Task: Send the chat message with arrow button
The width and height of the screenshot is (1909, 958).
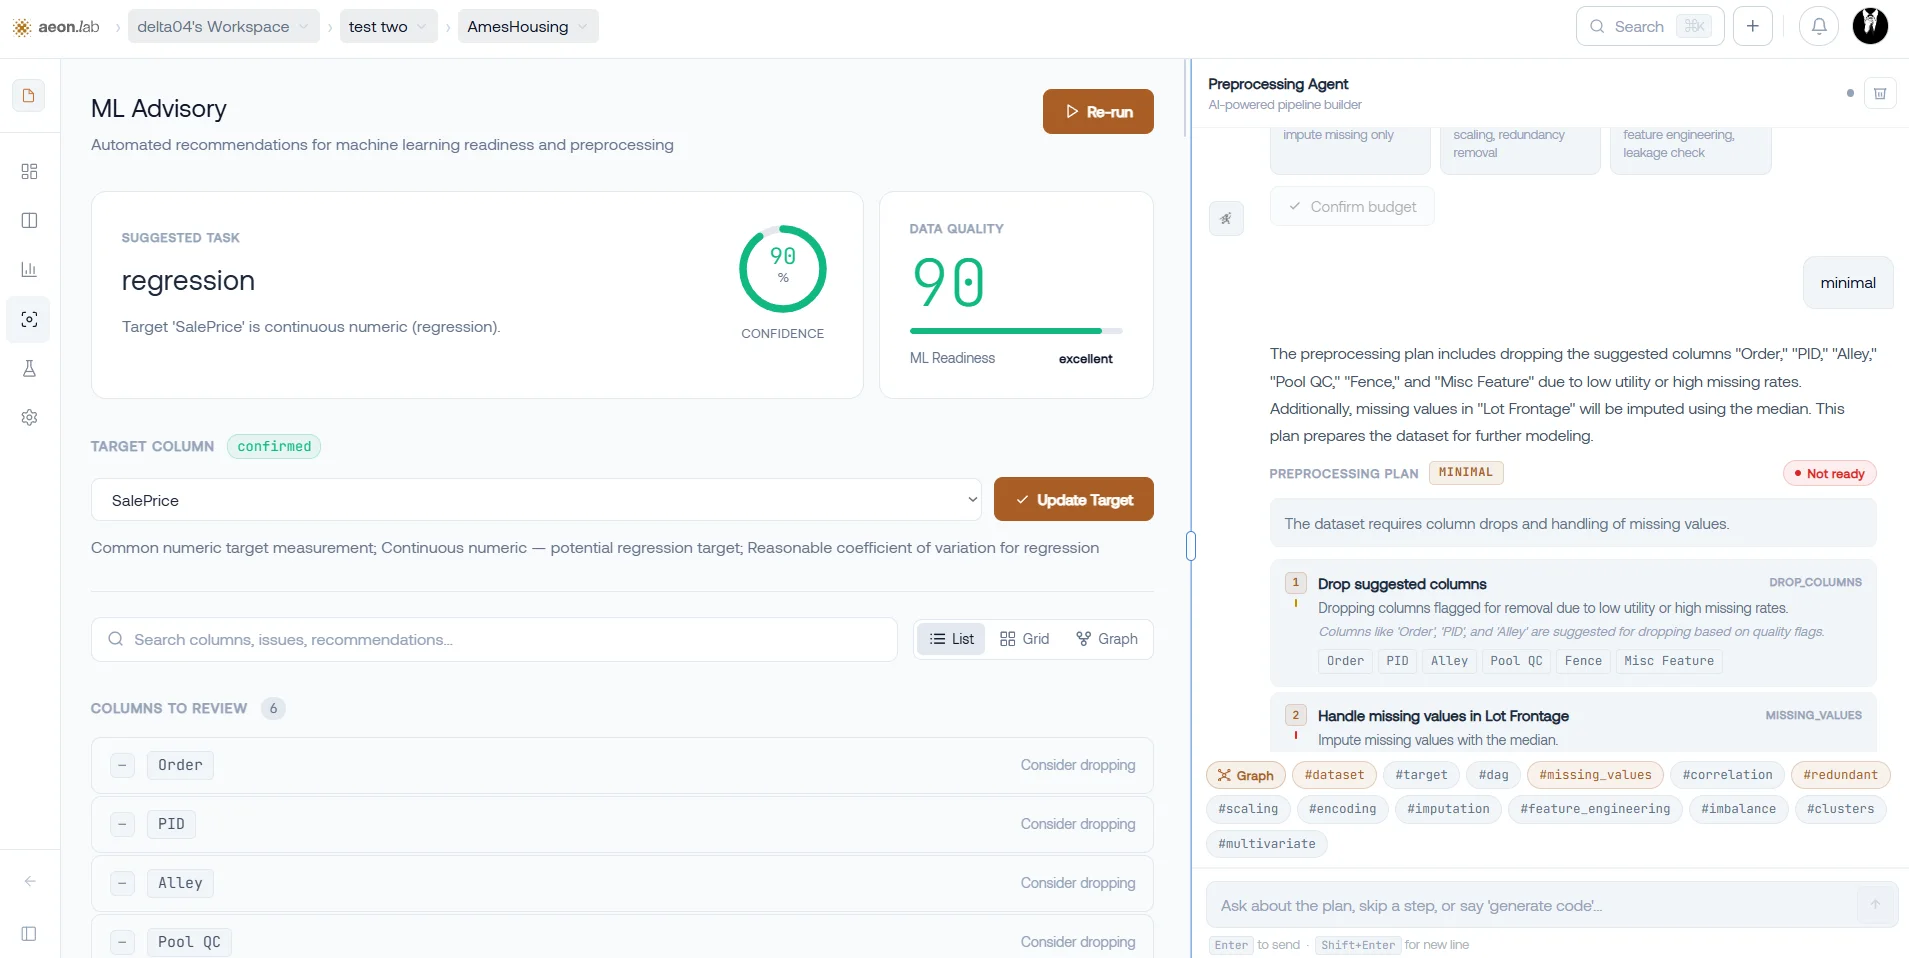Action: point(1875,904)
